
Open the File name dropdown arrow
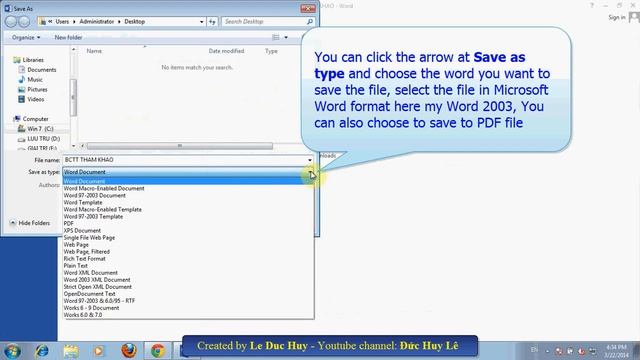pos(310,160)
